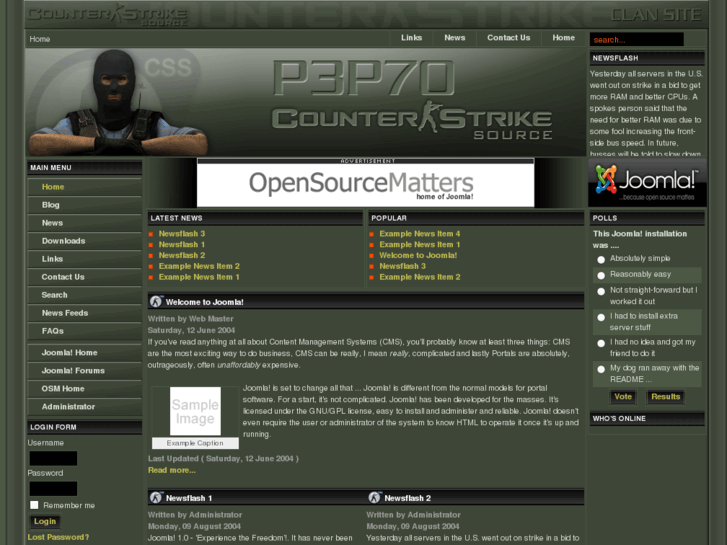Select Home in the Main Menu
Image resolution: width=727 pixels, height=545 pixels.
click(x=84, y=187)
